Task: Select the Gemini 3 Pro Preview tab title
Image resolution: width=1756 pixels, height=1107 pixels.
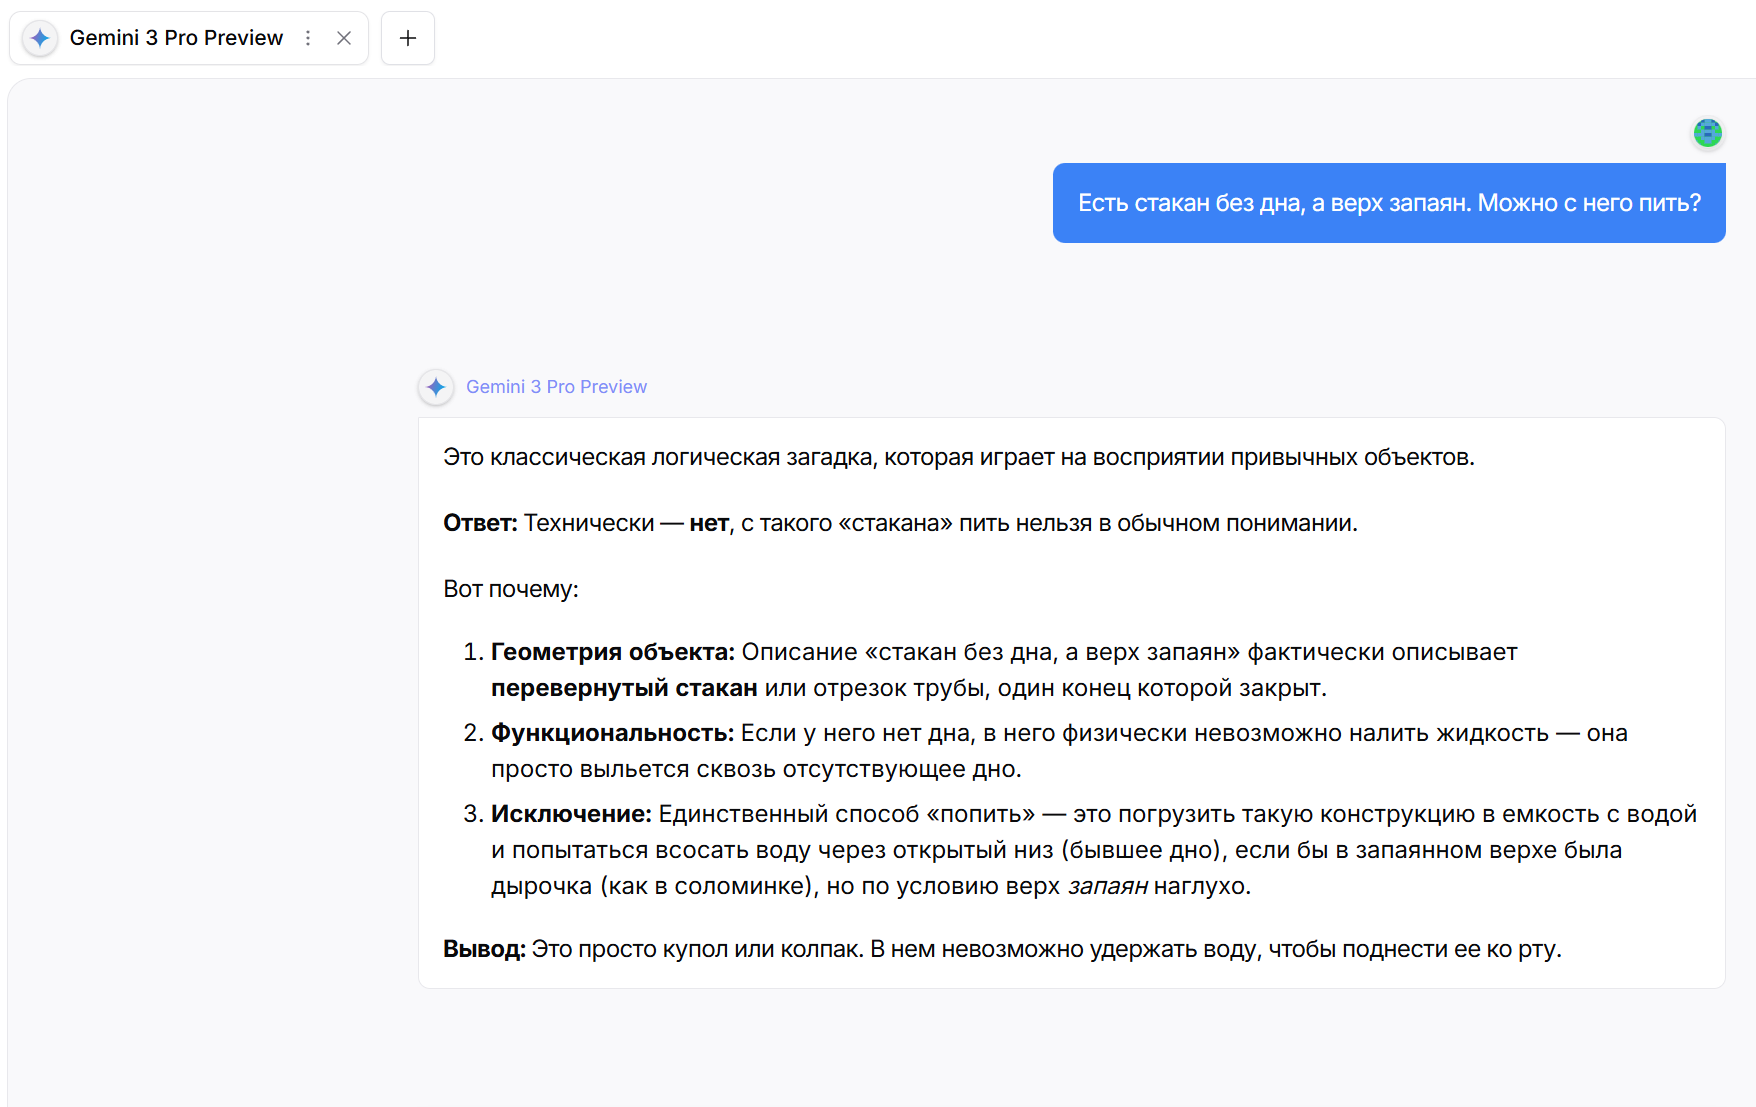Action: pyautogui.click(x=176, y=38)
